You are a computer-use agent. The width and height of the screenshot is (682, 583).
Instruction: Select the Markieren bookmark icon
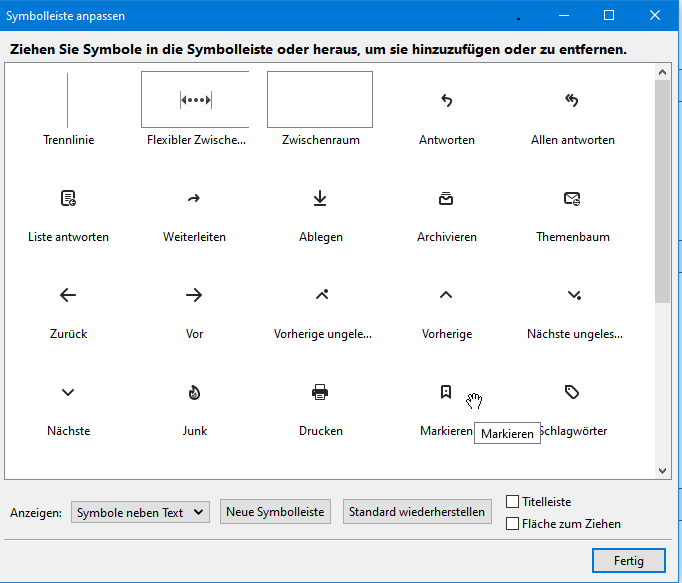(x=446, y=392)
